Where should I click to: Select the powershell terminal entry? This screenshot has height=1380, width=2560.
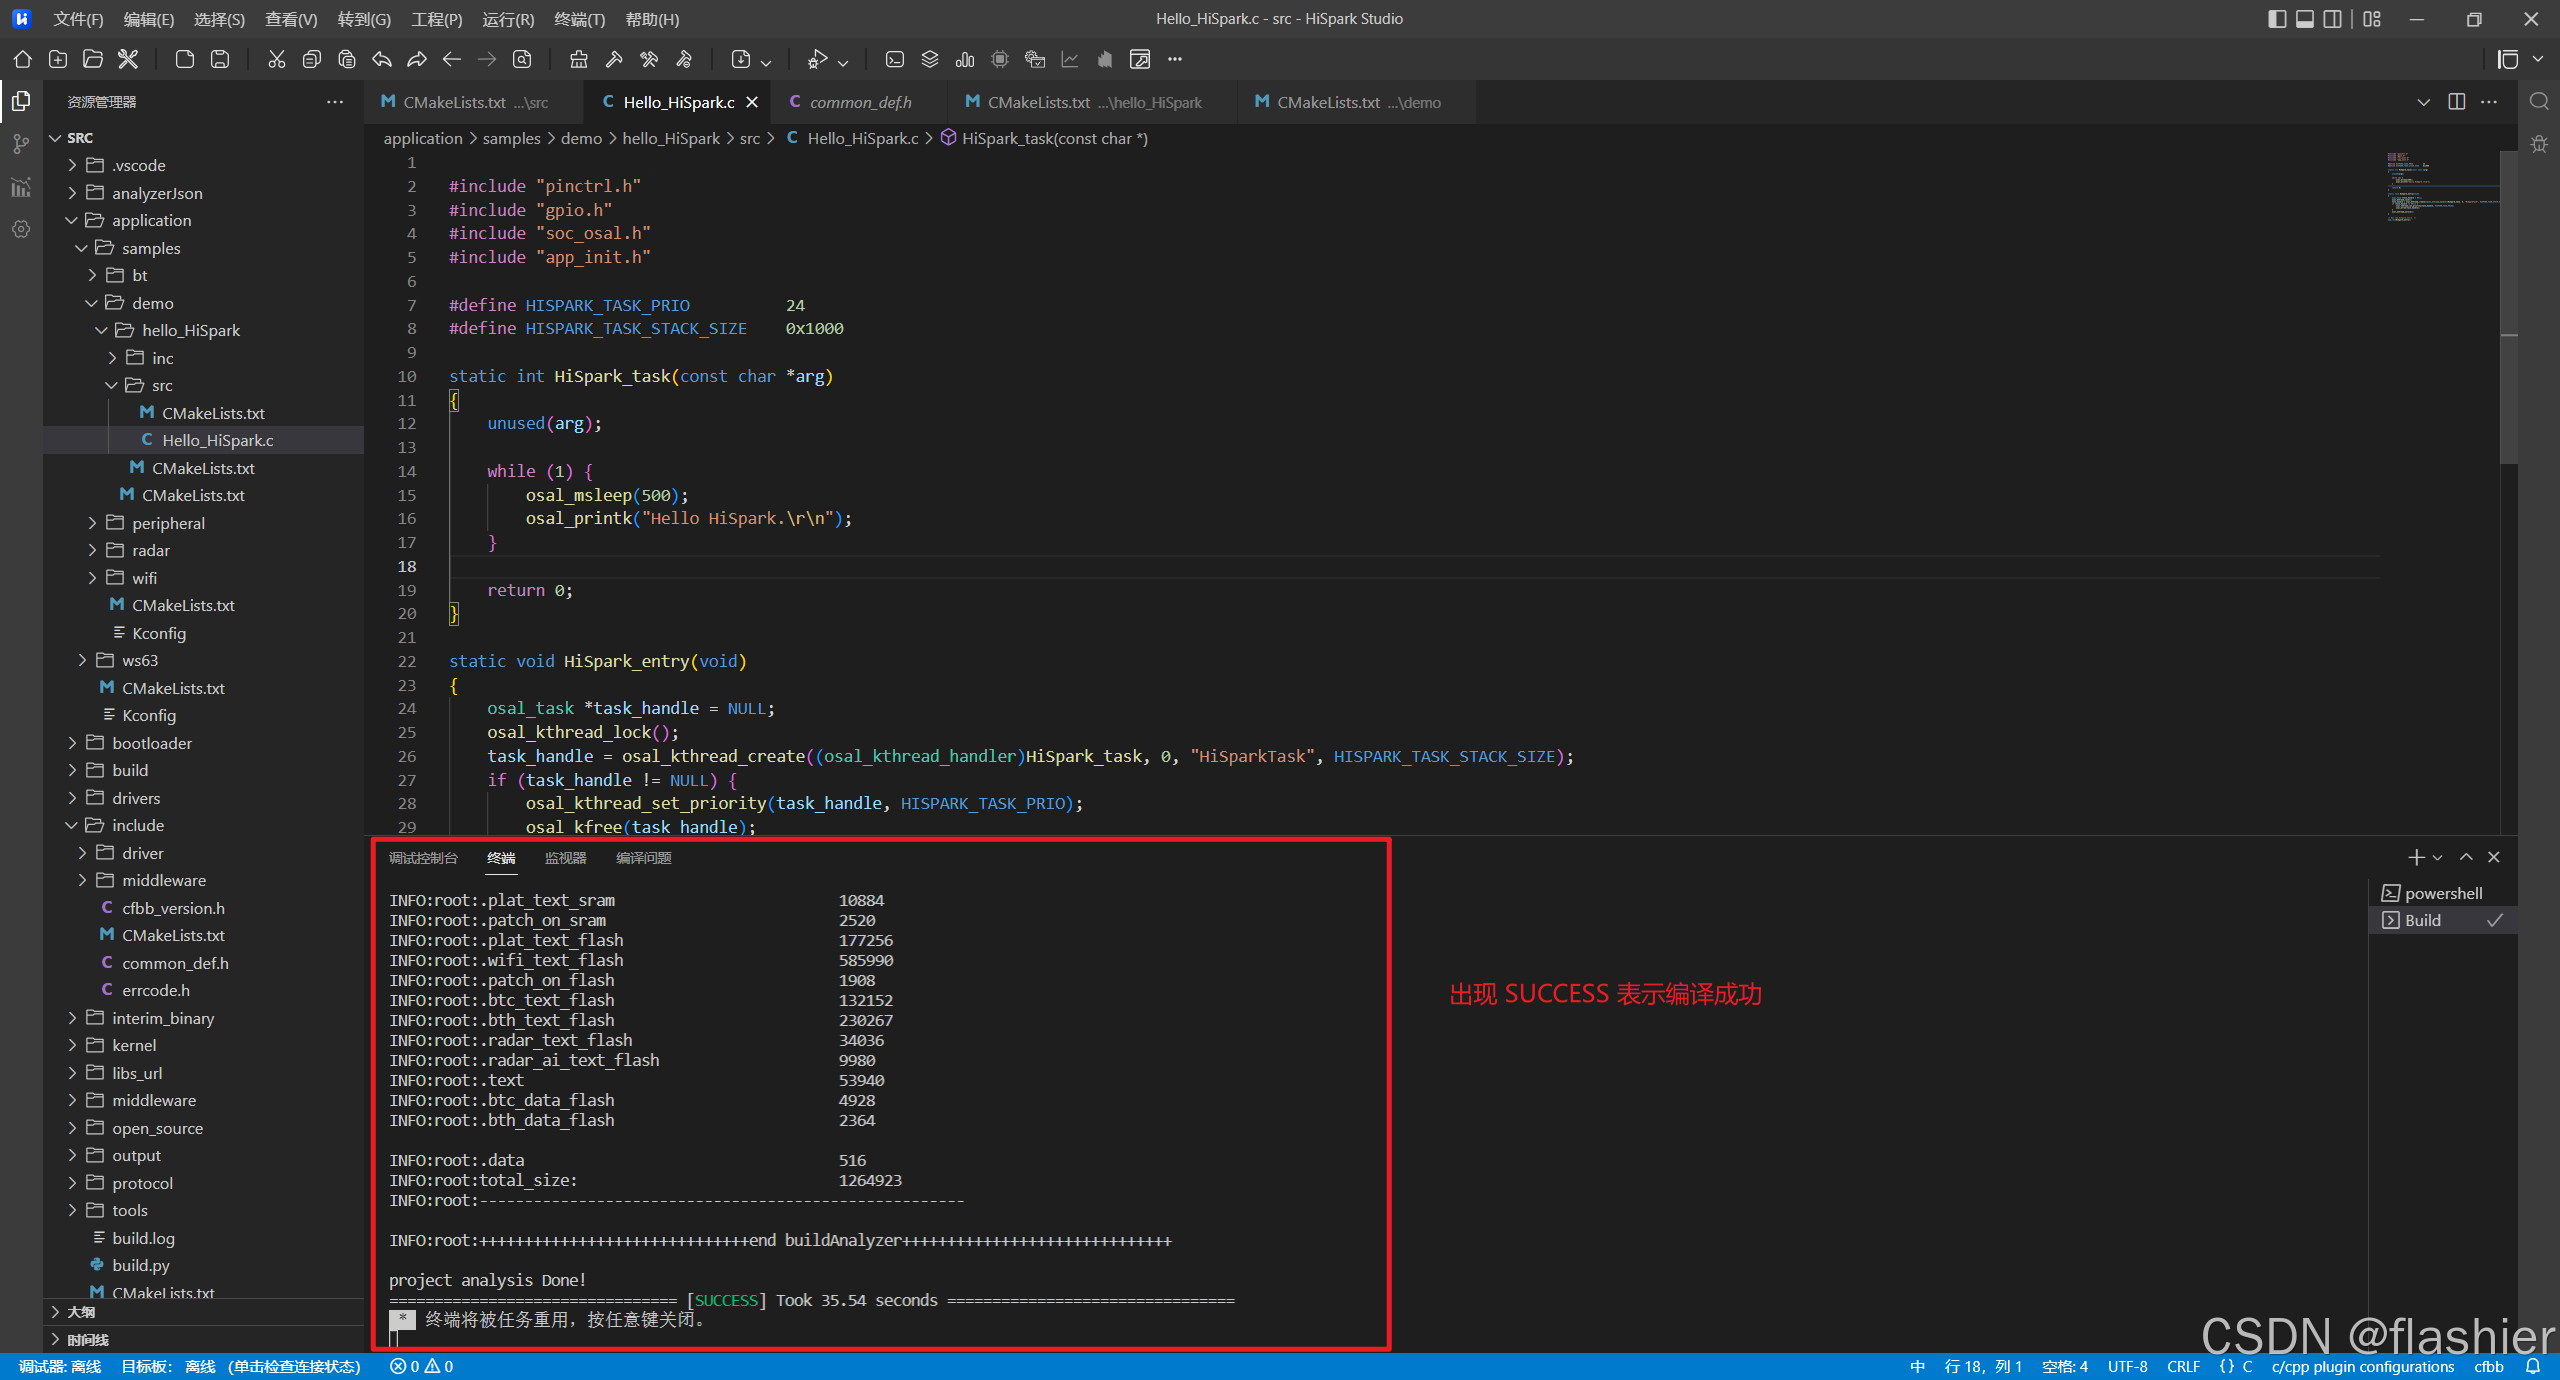2441,893
